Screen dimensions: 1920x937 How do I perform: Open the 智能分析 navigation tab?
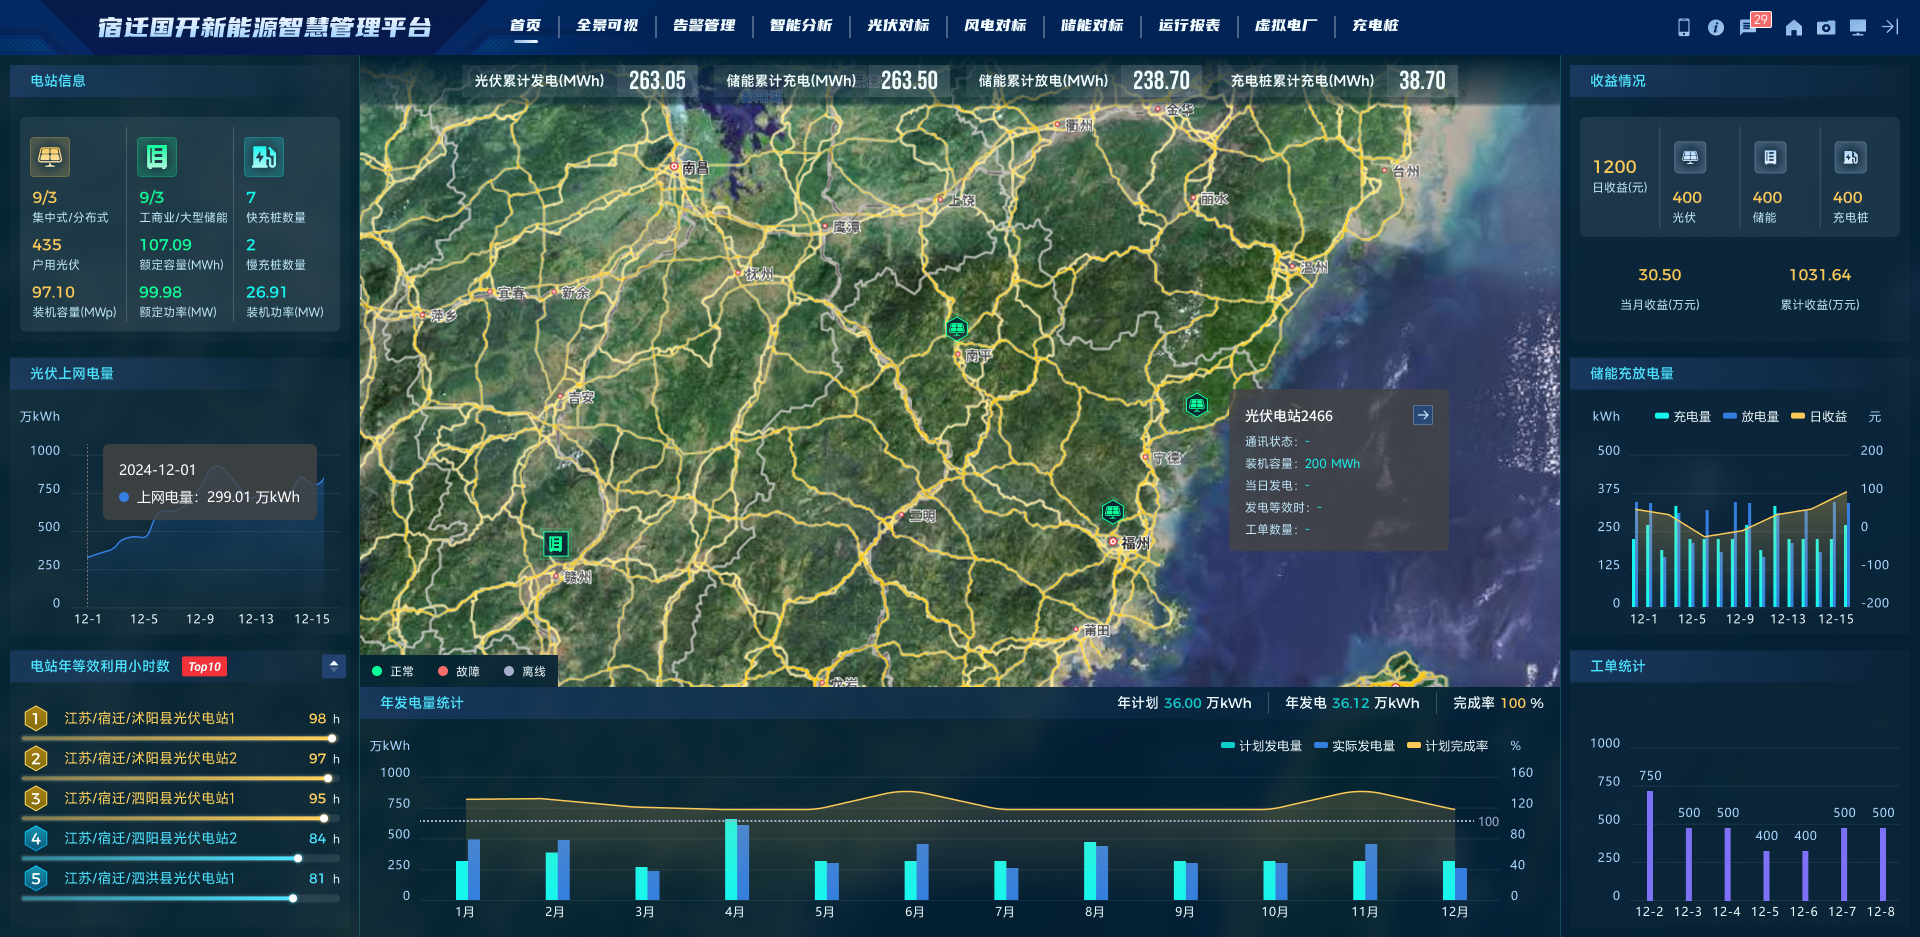click(x=801, y=26)
